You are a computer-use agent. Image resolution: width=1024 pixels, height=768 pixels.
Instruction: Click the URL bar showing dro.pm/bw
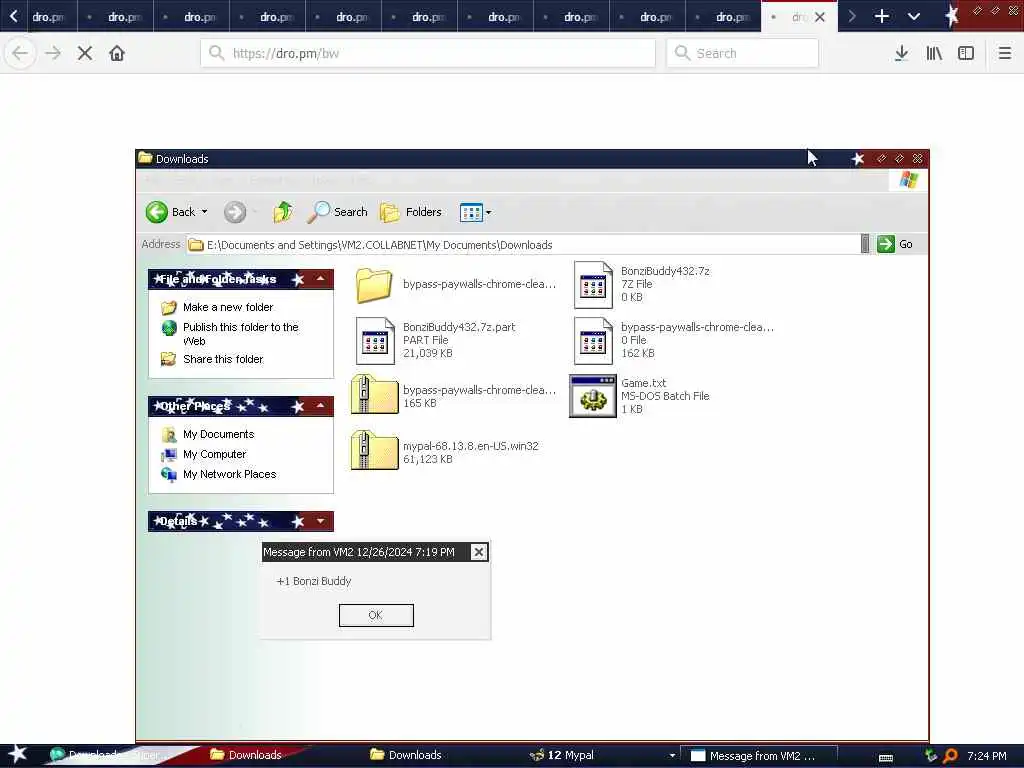pyautogui.click(x=428, y=54)
